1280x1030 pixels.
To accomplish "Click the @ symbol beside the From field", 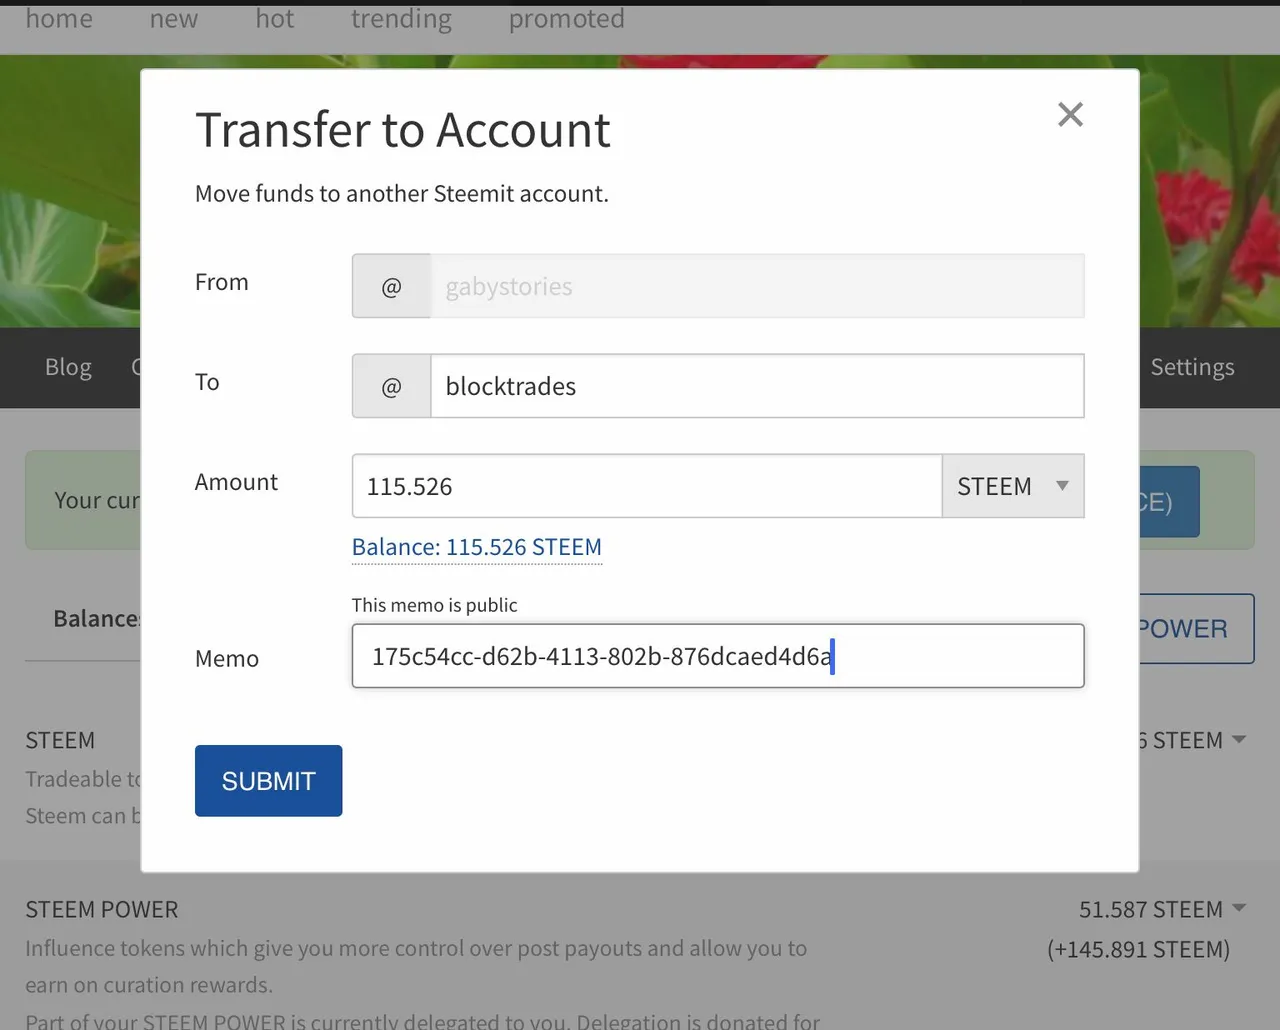I will tap(391, 287).
